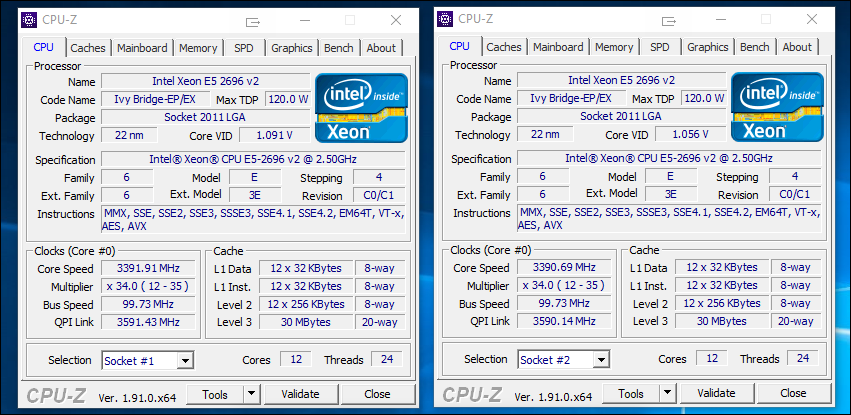
Task: Click Validate in the left CPU-Z window
Action: (300, 394)
